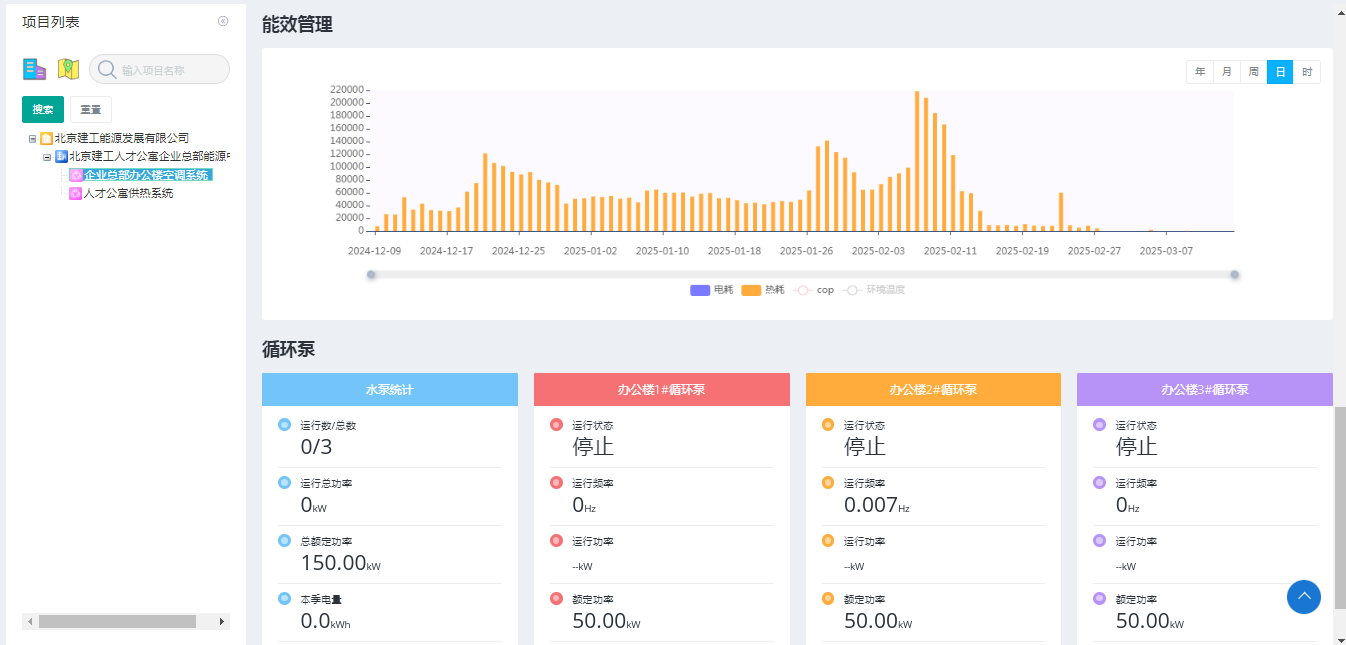Toggle the 热耗 legend series
The height and width of the screenshot is (645, 1346).
point(763,290)
